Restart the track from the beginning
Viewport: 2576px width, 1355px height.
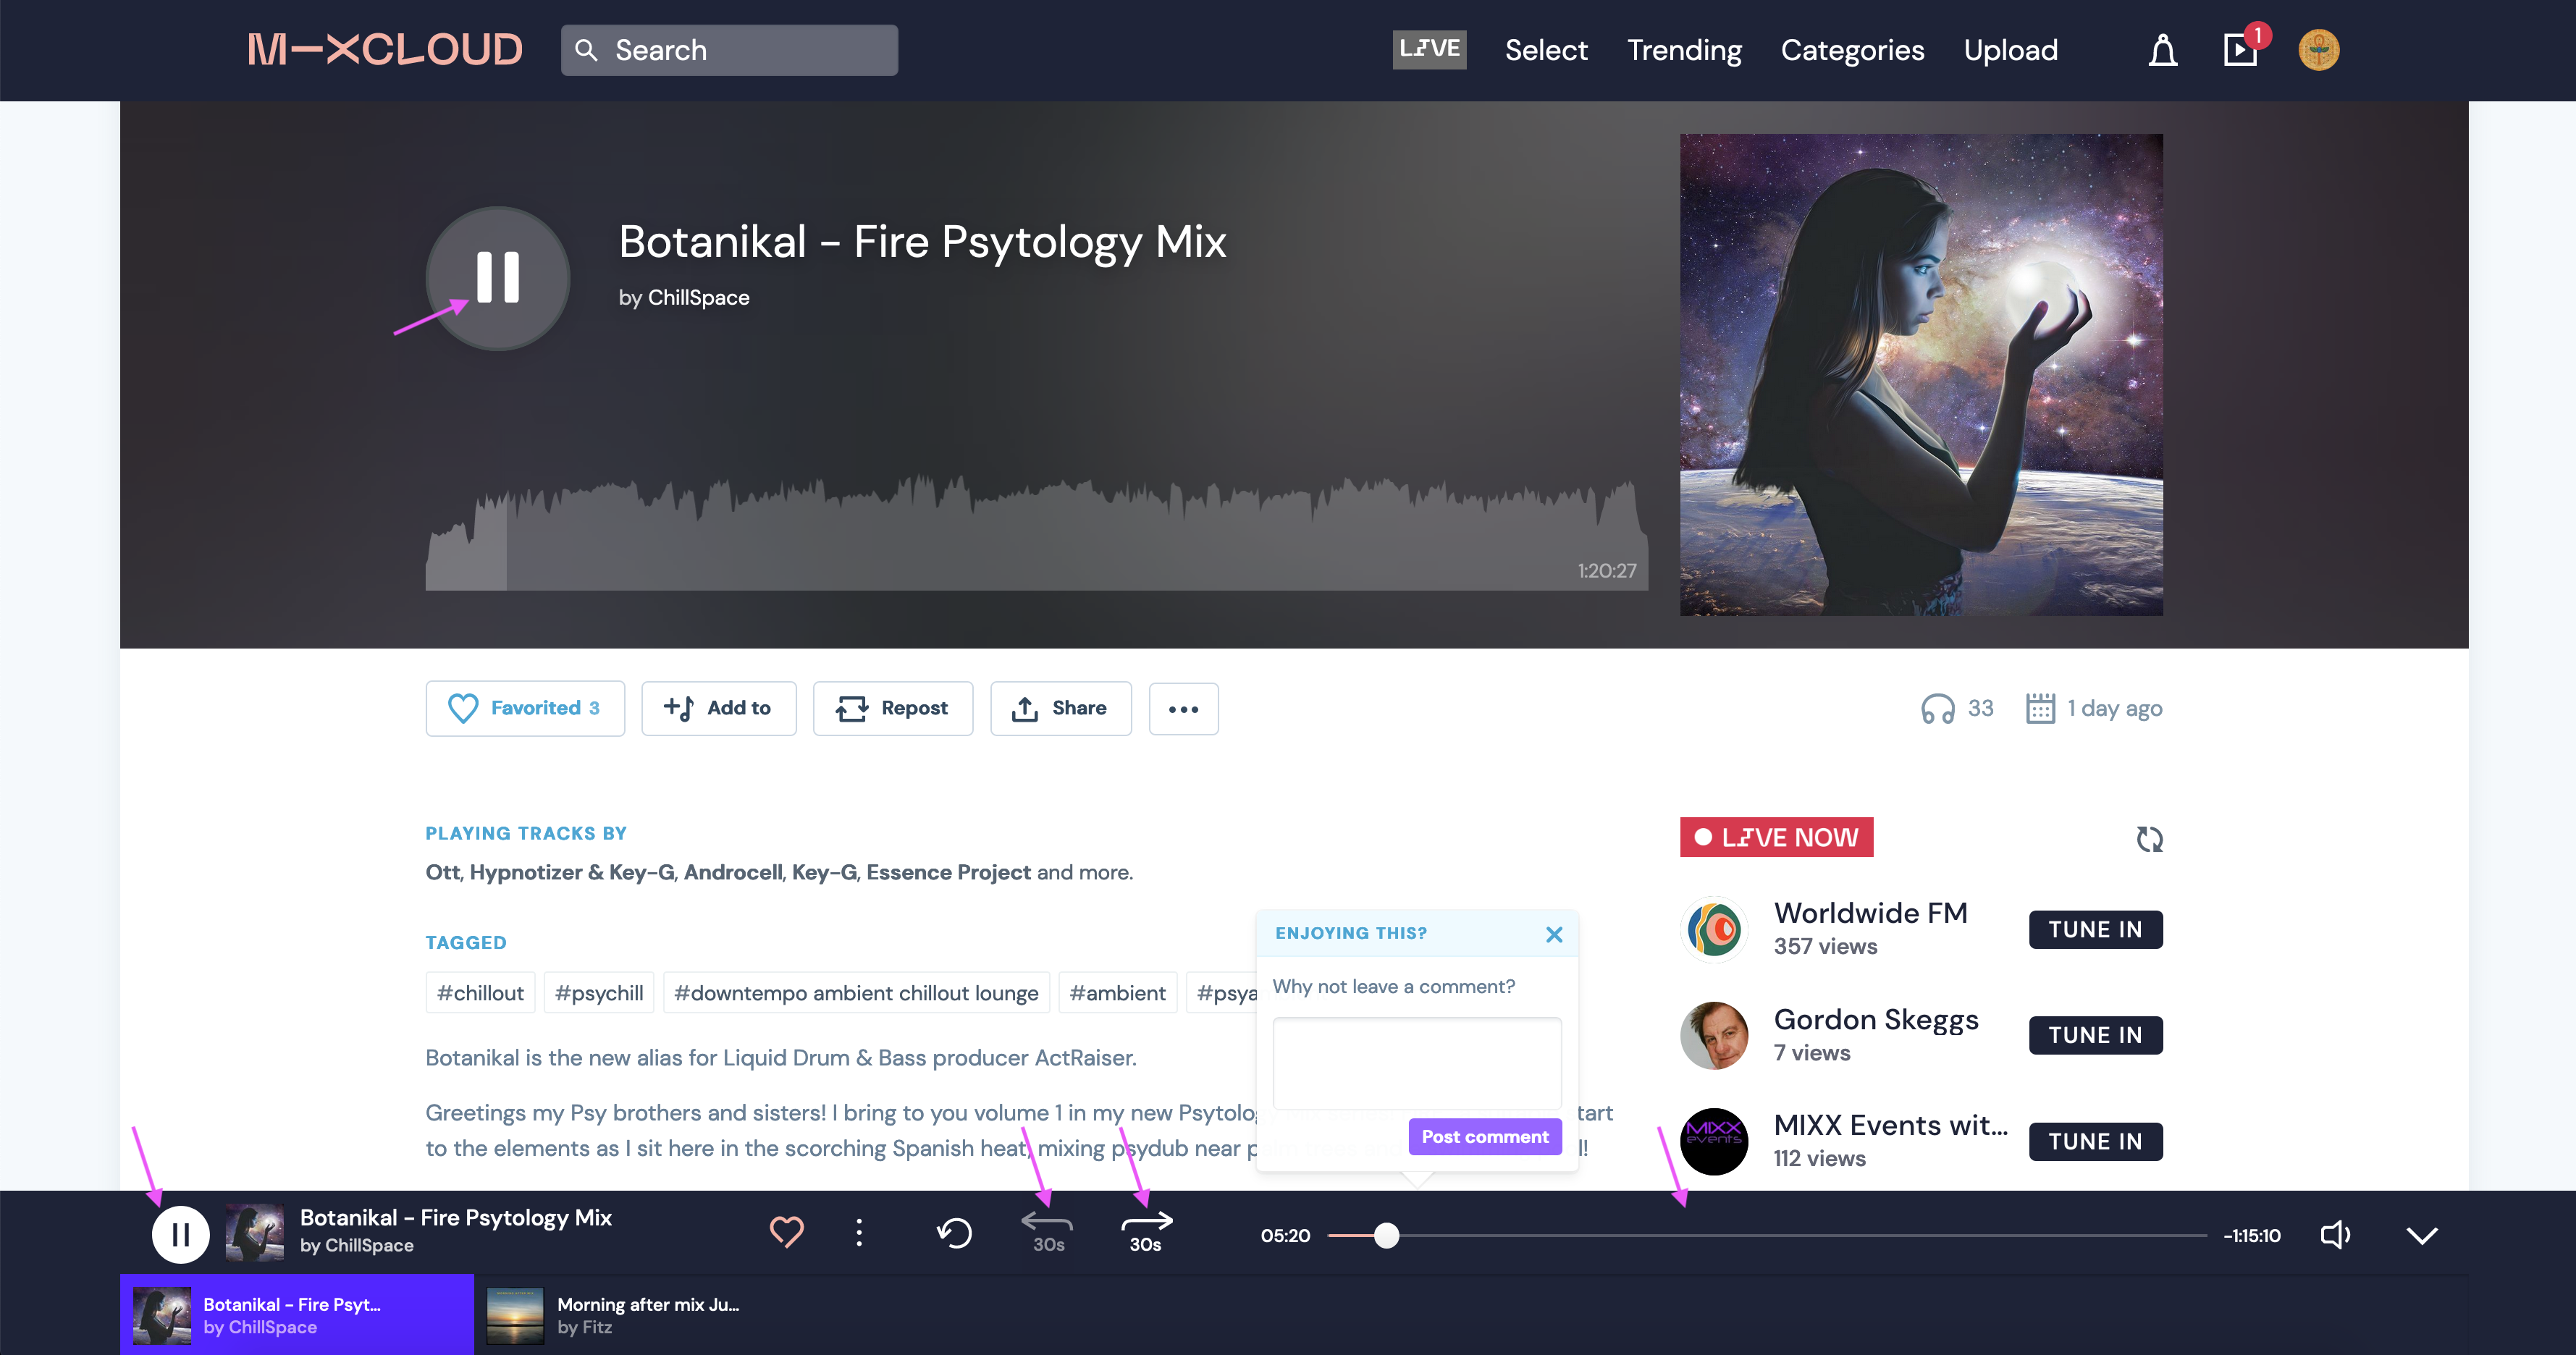954,1233
